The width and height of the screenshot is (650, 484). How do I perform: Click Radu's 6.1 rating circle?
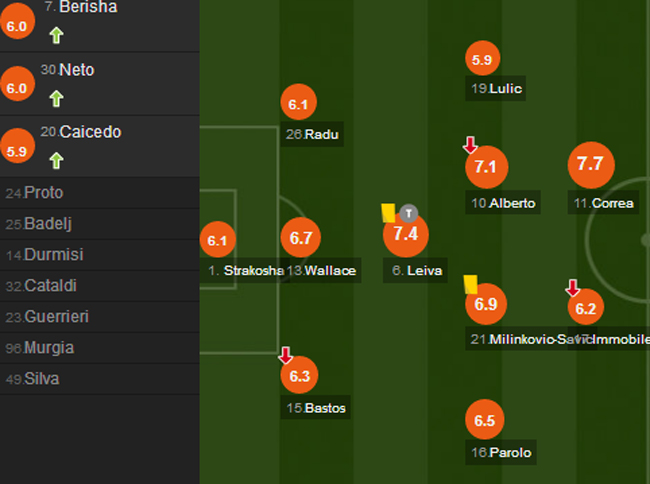coord(299,104)
